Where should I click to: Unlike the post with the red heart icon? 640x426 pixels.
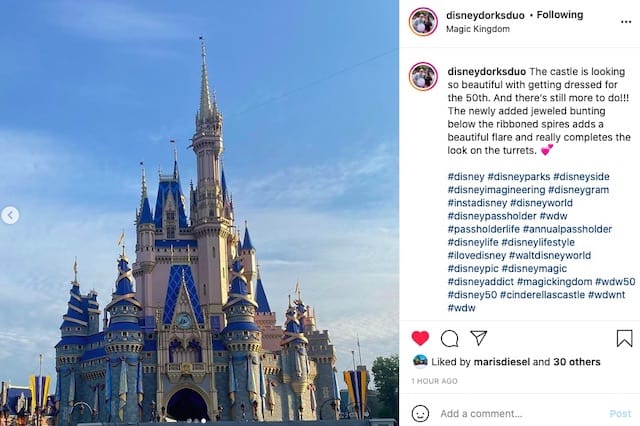[x=420, y=338]
